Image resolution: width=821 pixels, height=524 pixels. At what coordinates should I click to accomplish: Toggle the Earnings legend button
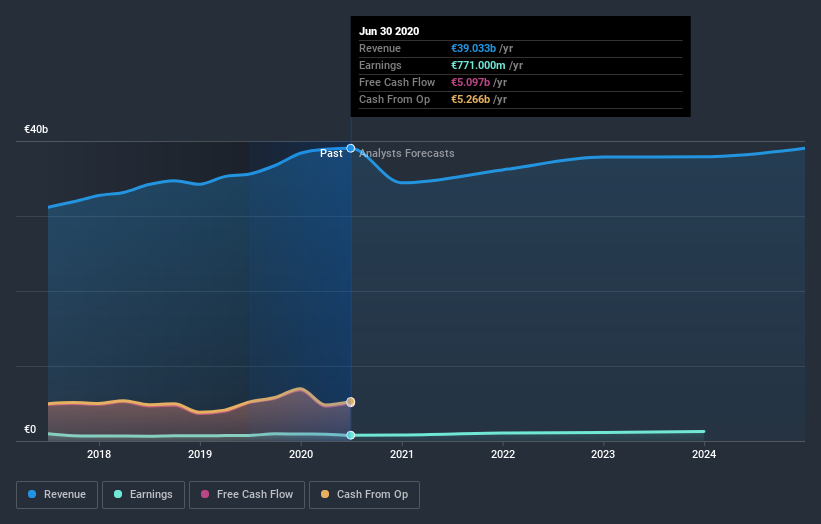[143, 495]
